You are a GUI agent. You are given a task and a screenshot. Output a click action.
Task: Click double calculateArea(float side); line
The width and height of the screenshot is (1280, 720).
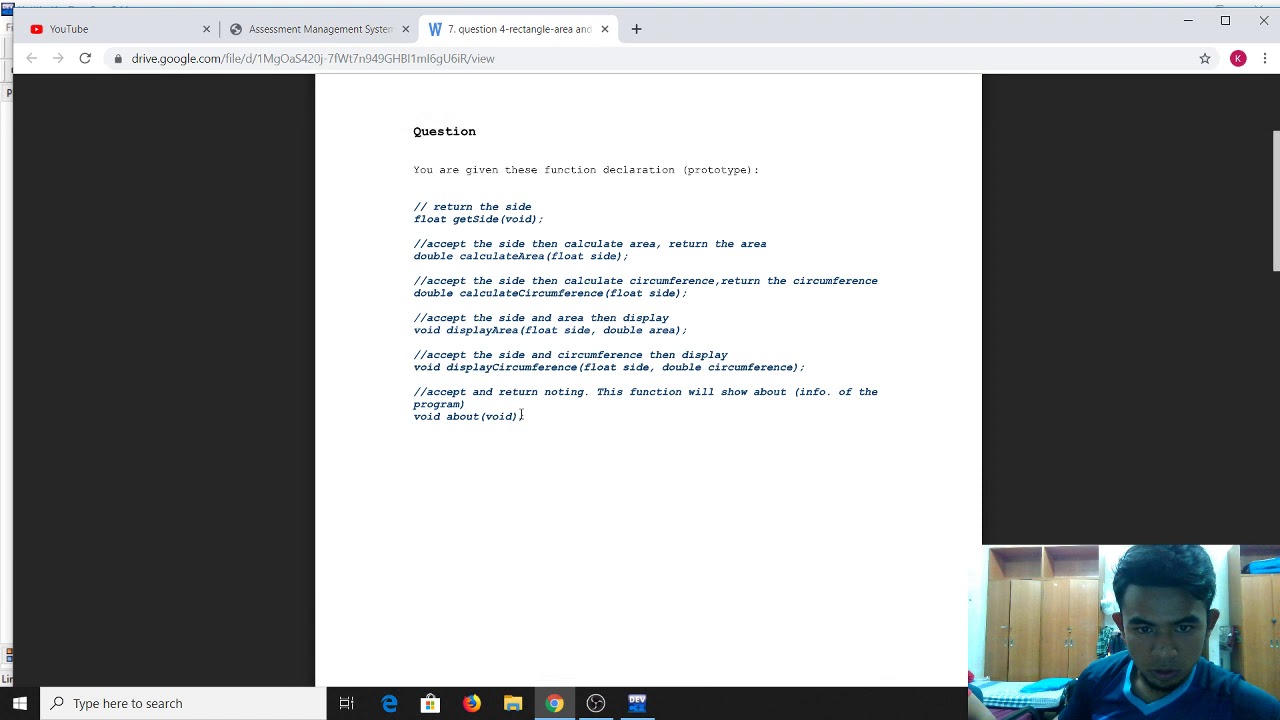pyautogui.click(x=521, y=256)
